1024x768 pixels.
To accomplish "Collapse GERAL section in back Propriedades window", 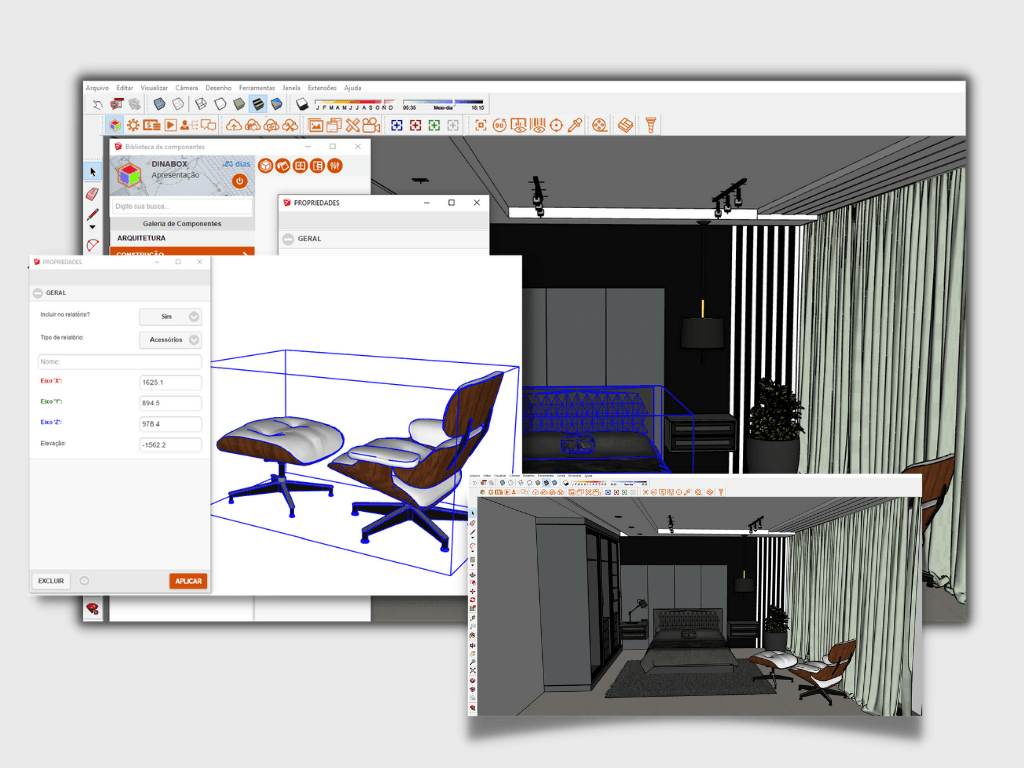I will 288,239.
